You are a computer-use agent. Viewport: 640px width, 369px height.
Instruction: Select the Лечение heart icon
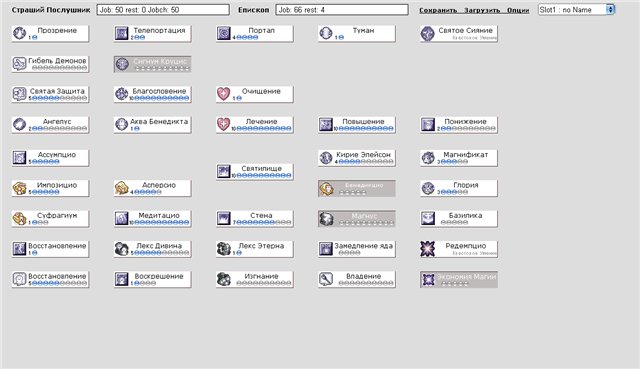tap(223, 124)
